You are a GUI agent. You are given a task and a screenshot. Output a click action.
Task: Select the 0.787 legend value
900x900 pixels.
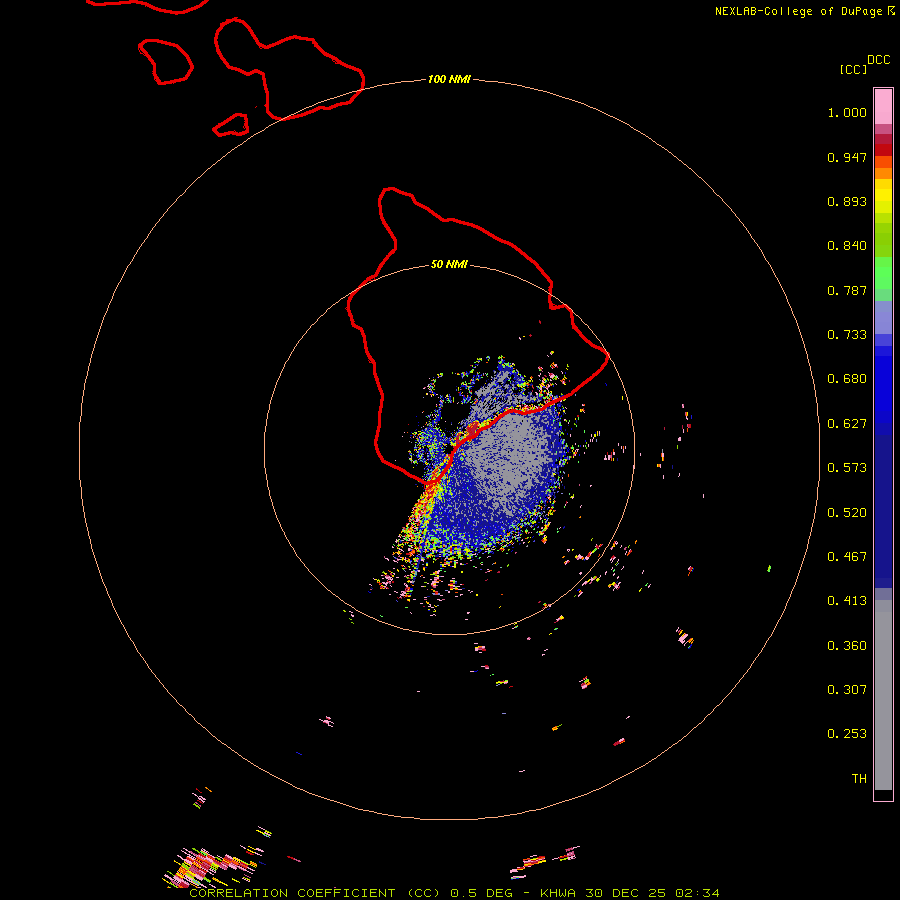pyautogui.click(x=847, y=290)
